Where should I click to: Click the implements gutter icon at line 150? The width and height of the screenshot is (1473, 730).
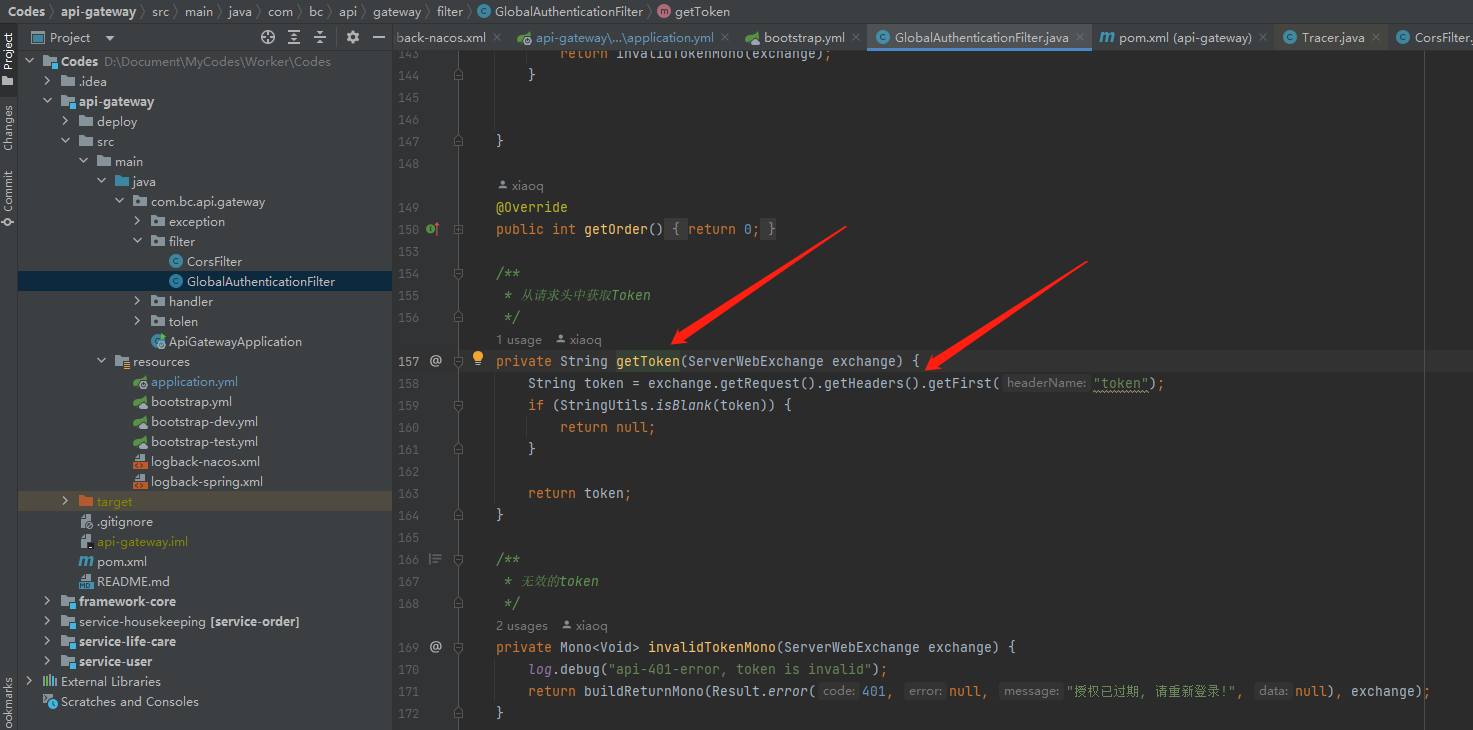click(x=433, y=229)
